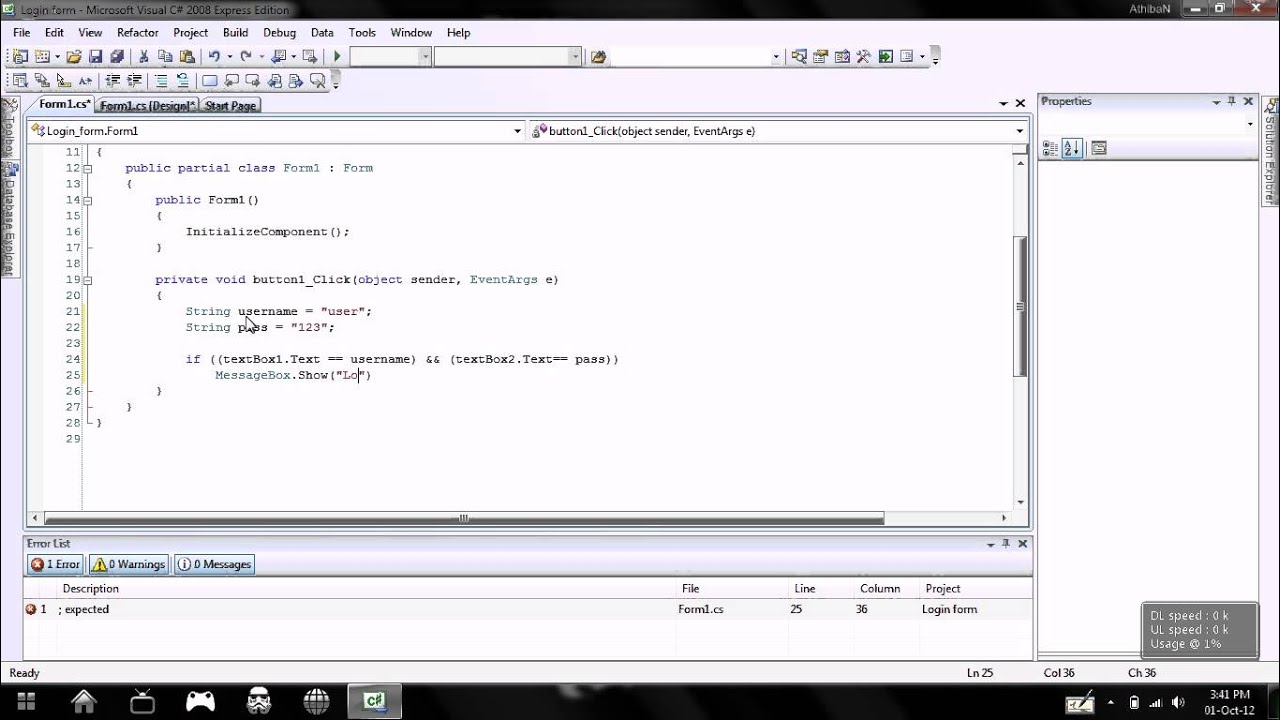This screenshot has width=1280, height=720.
Task: Undo the last edit via toolbar arrow
Action: pos(214,57)
